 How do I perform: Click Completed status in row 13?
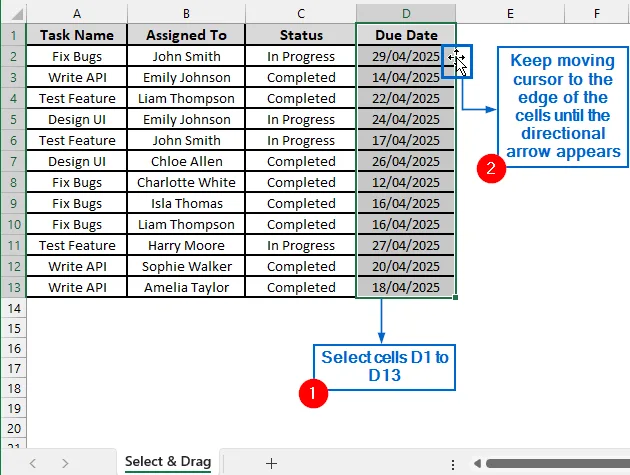(x=301, y=287)
